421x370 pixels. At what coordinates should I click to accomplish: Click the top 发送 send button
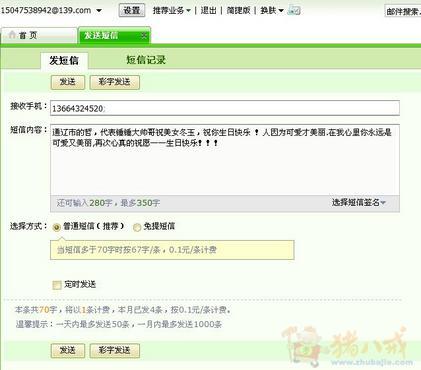(68, 82)
